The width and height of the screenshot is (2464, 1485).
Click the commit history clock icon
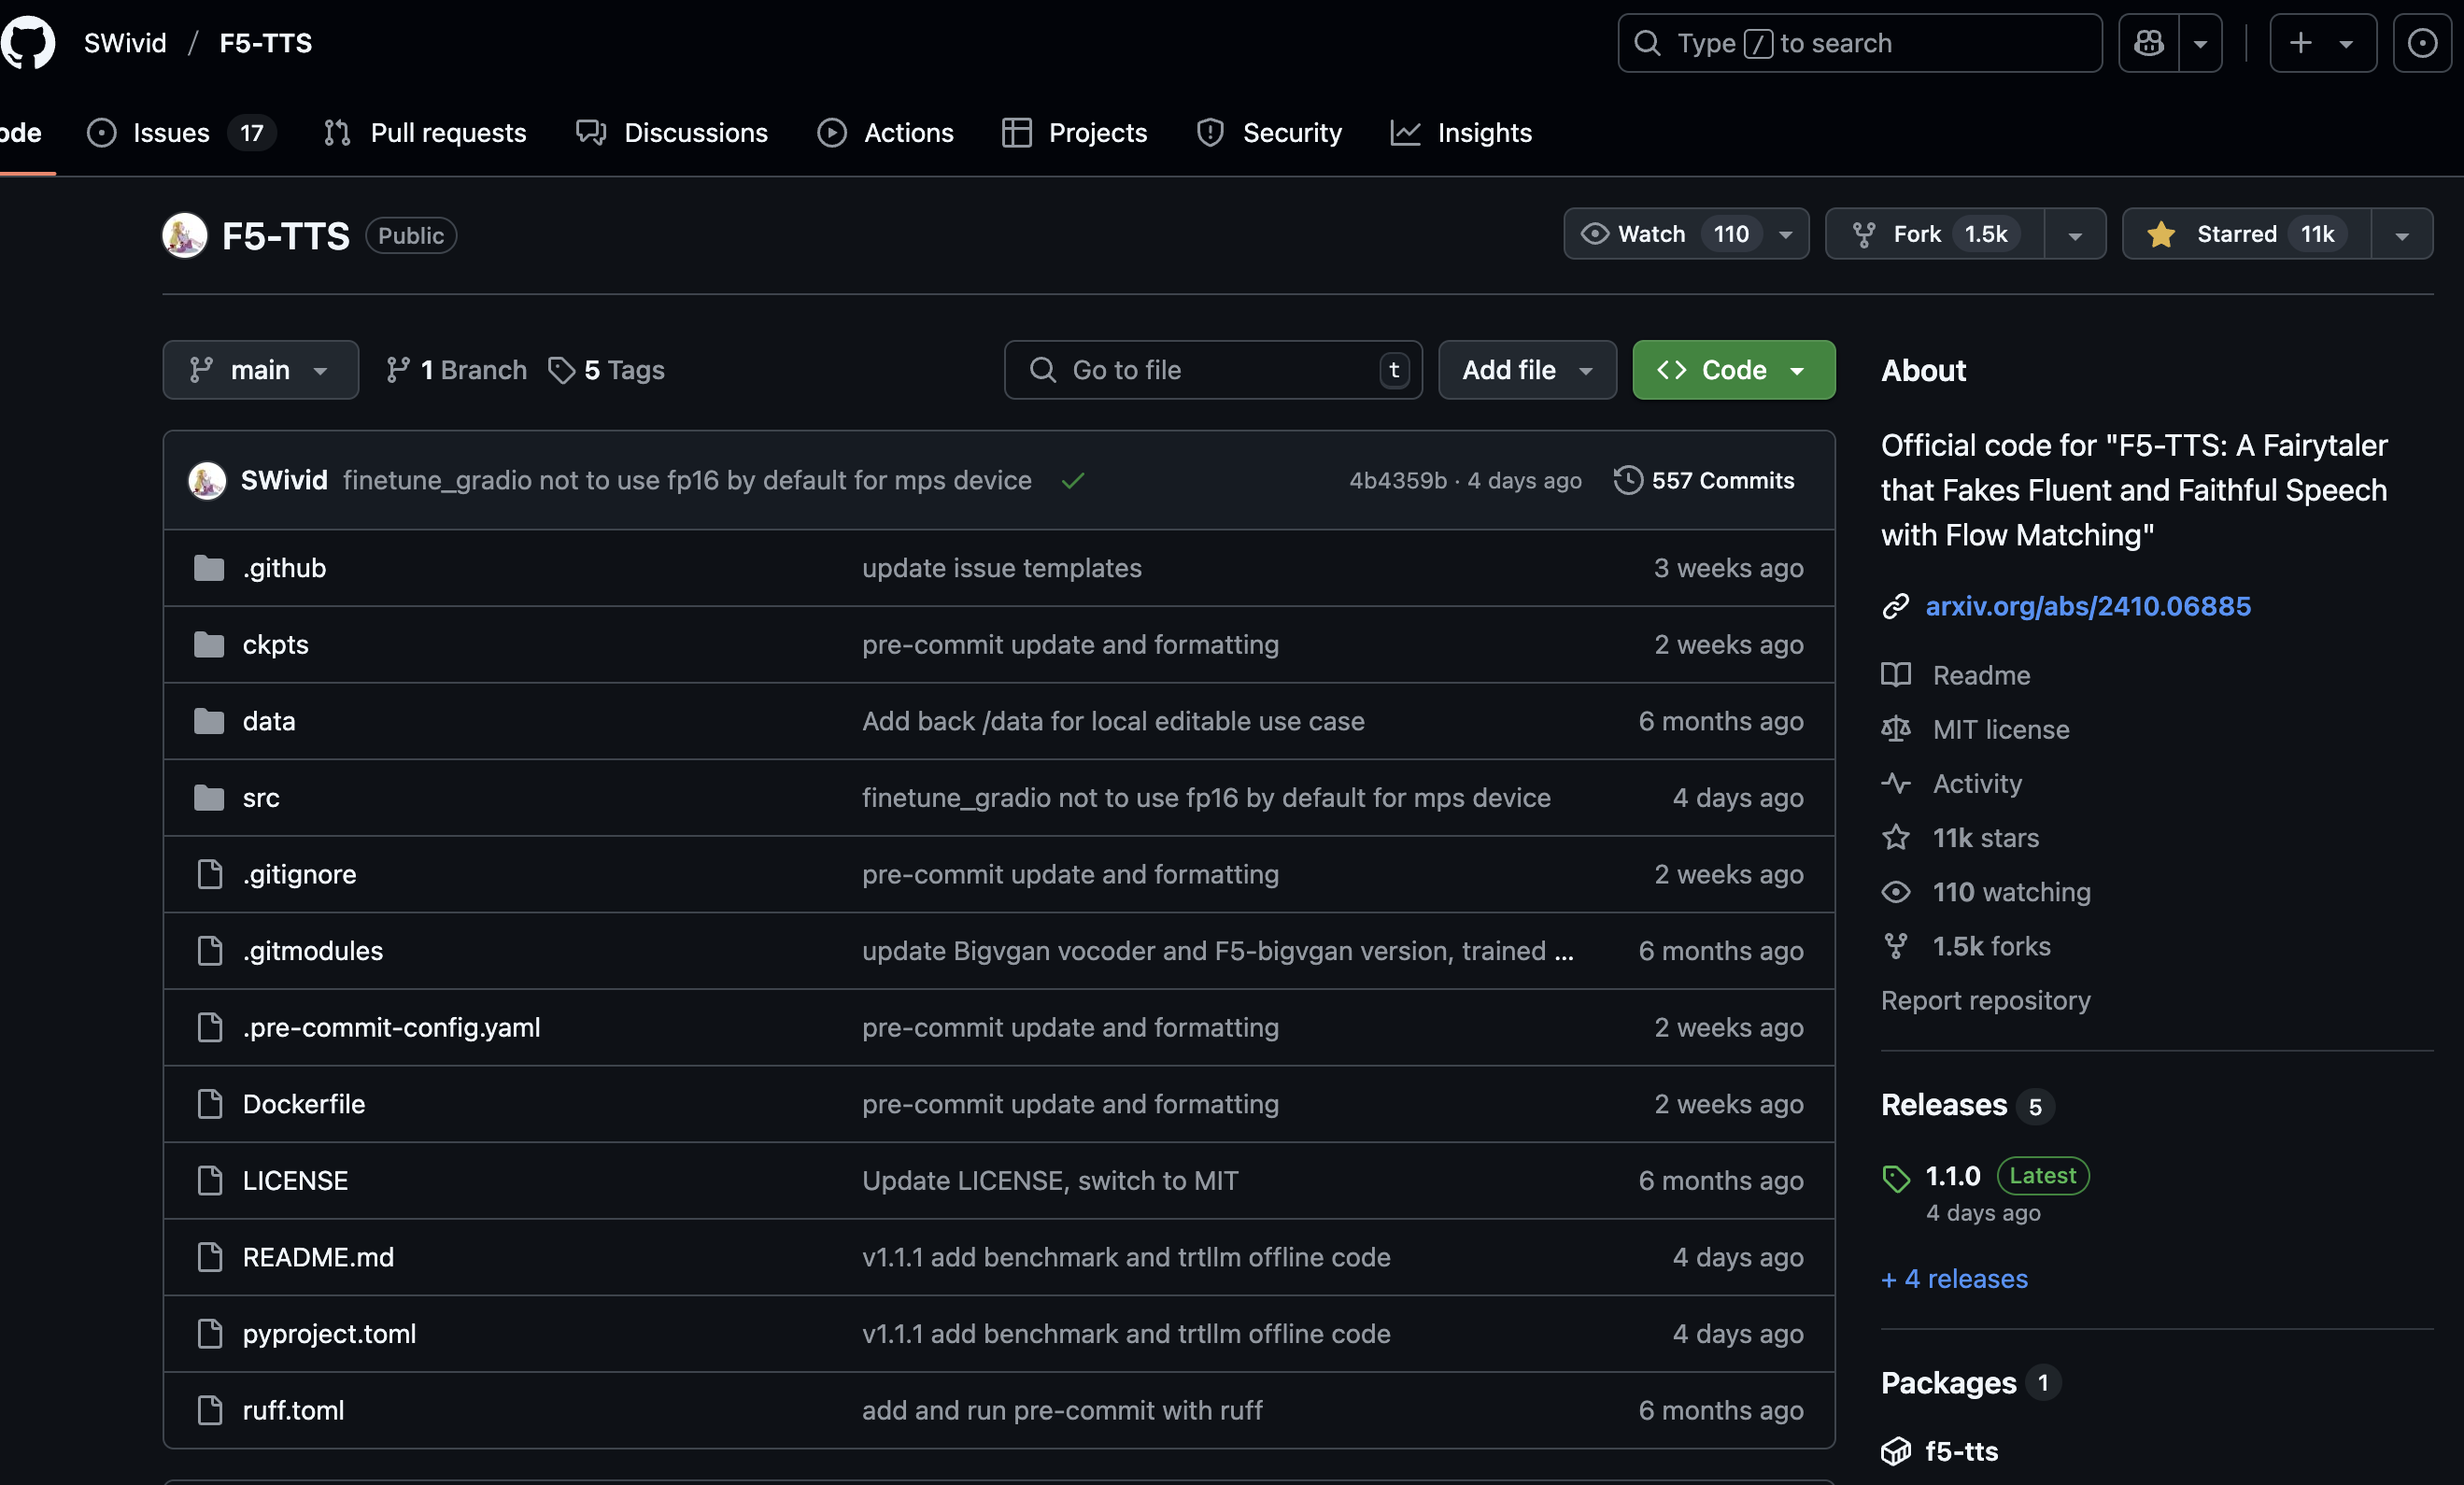pyautogui.click(x=1627, y=480)
